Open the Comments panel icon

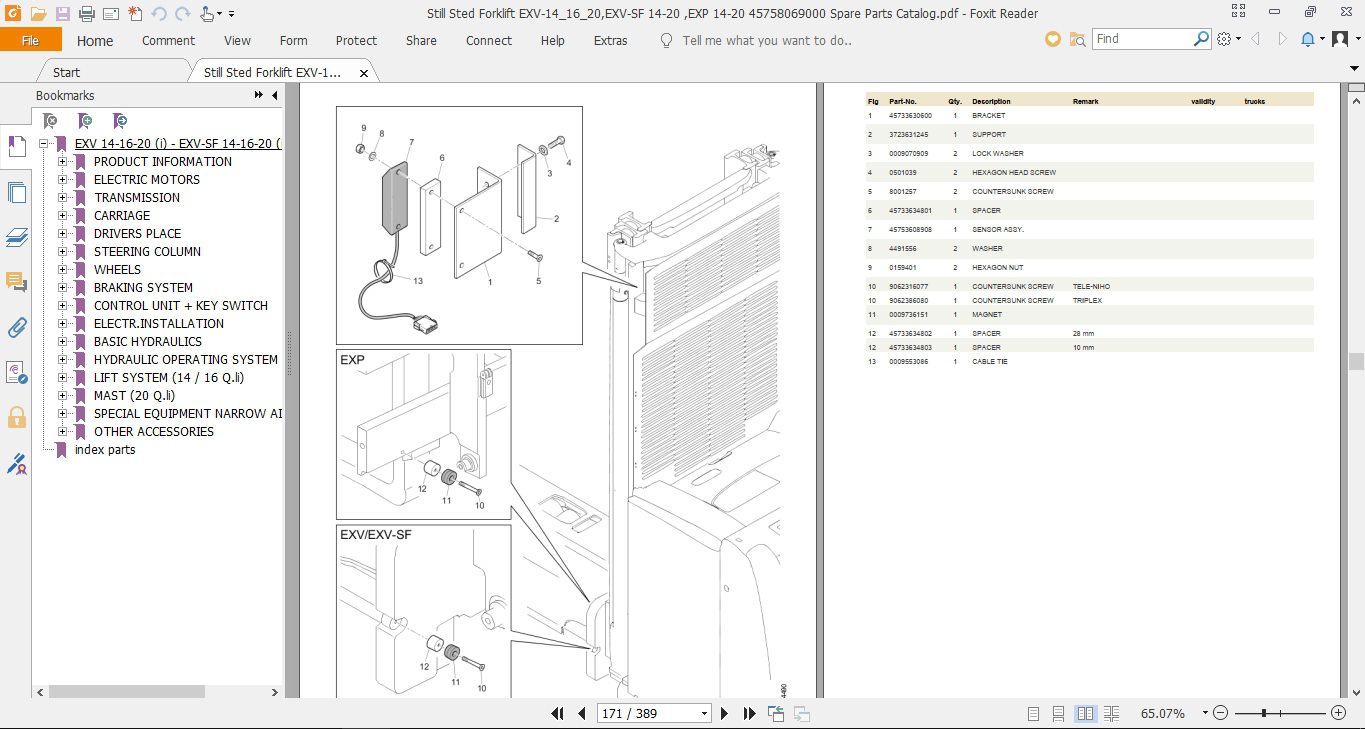[16, 282]
